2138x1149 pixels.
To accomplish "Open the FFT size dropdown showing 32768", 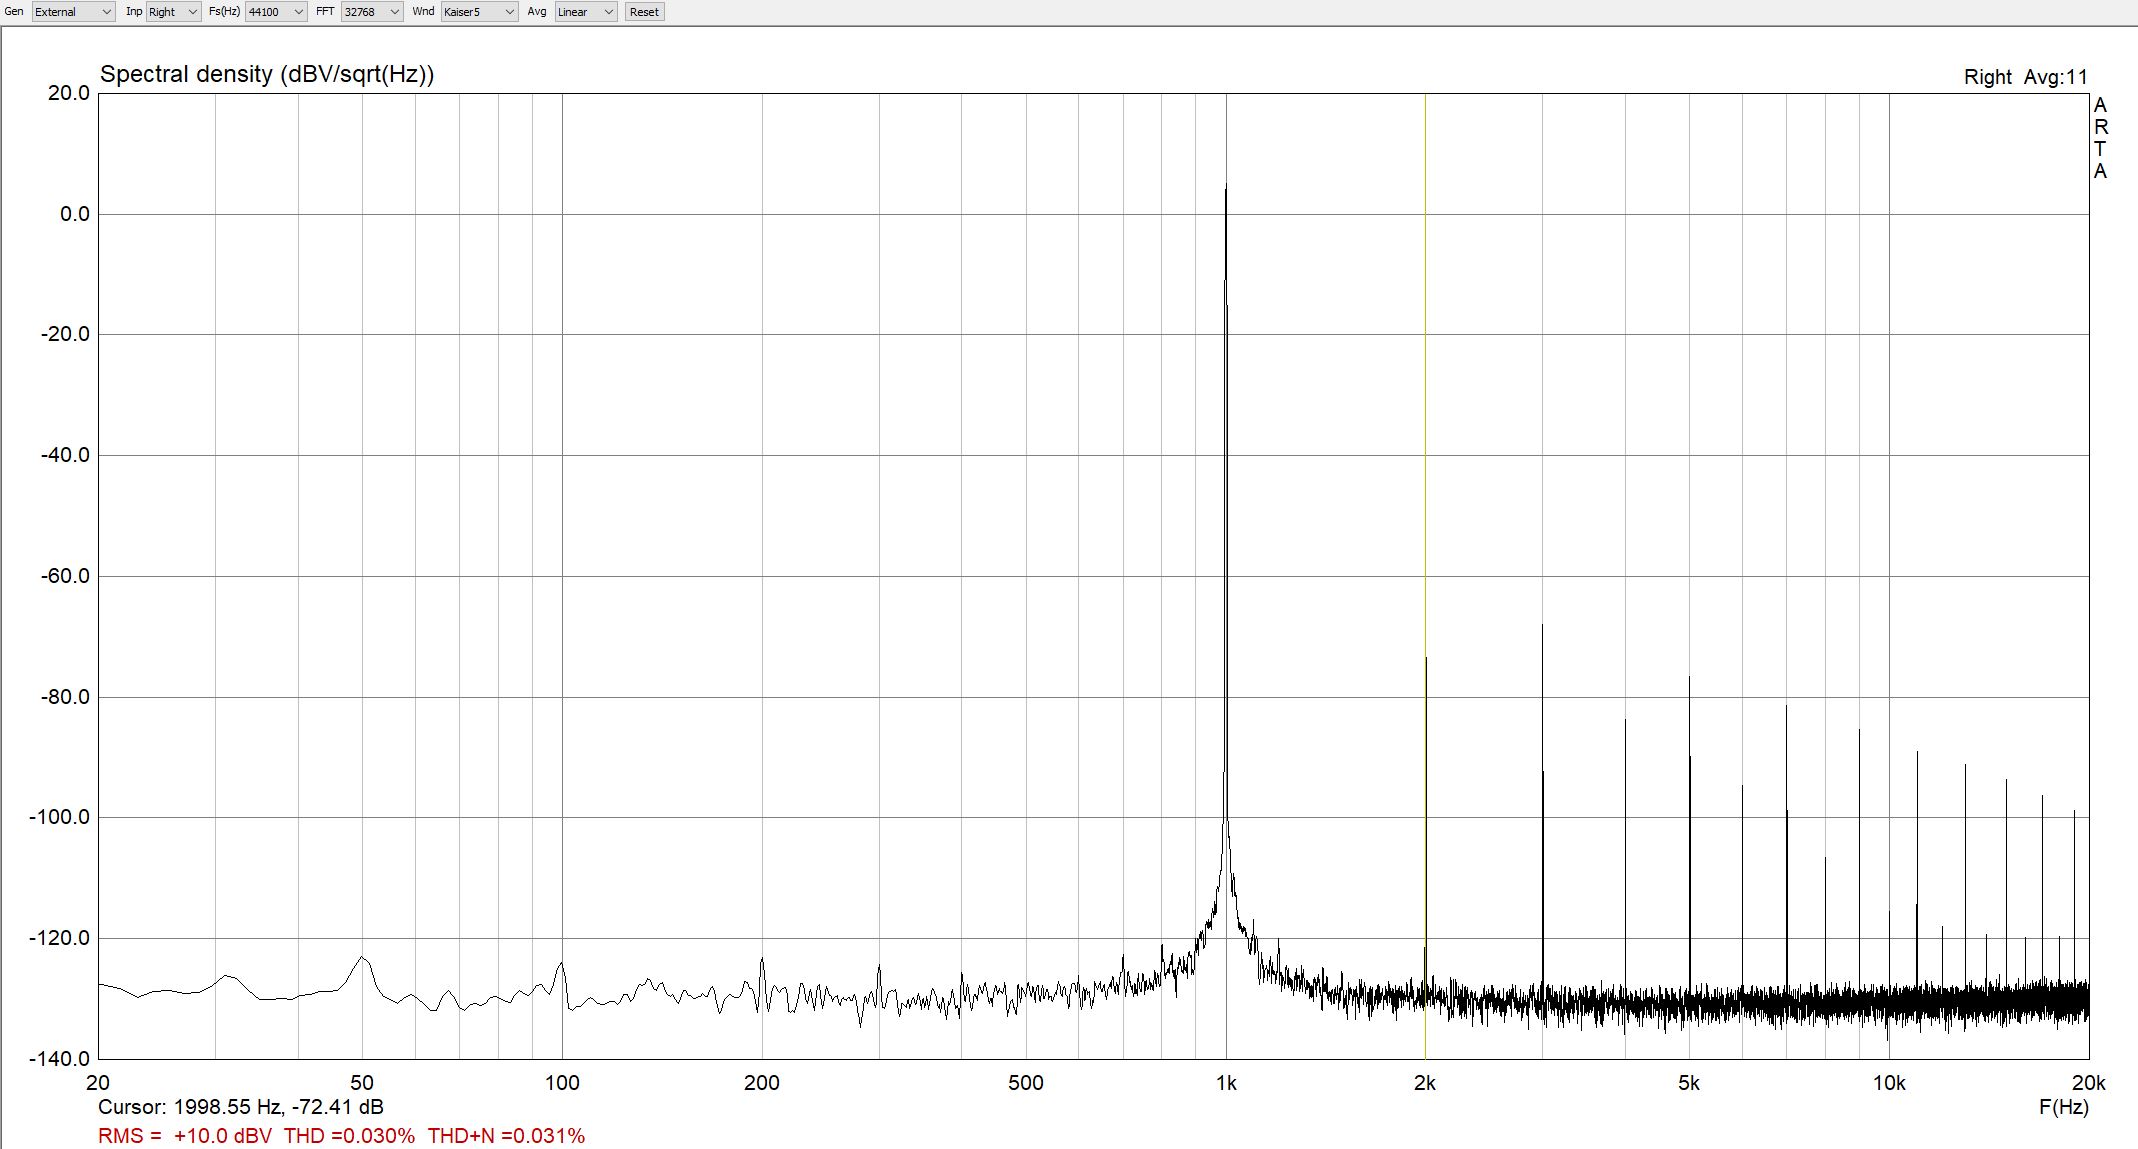I will [372, 12].
